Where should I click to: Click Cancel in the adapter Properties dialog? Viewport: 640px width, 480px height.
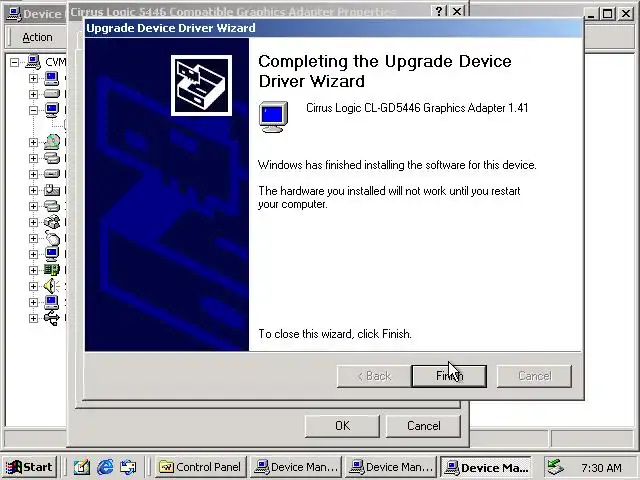point(423,426)
